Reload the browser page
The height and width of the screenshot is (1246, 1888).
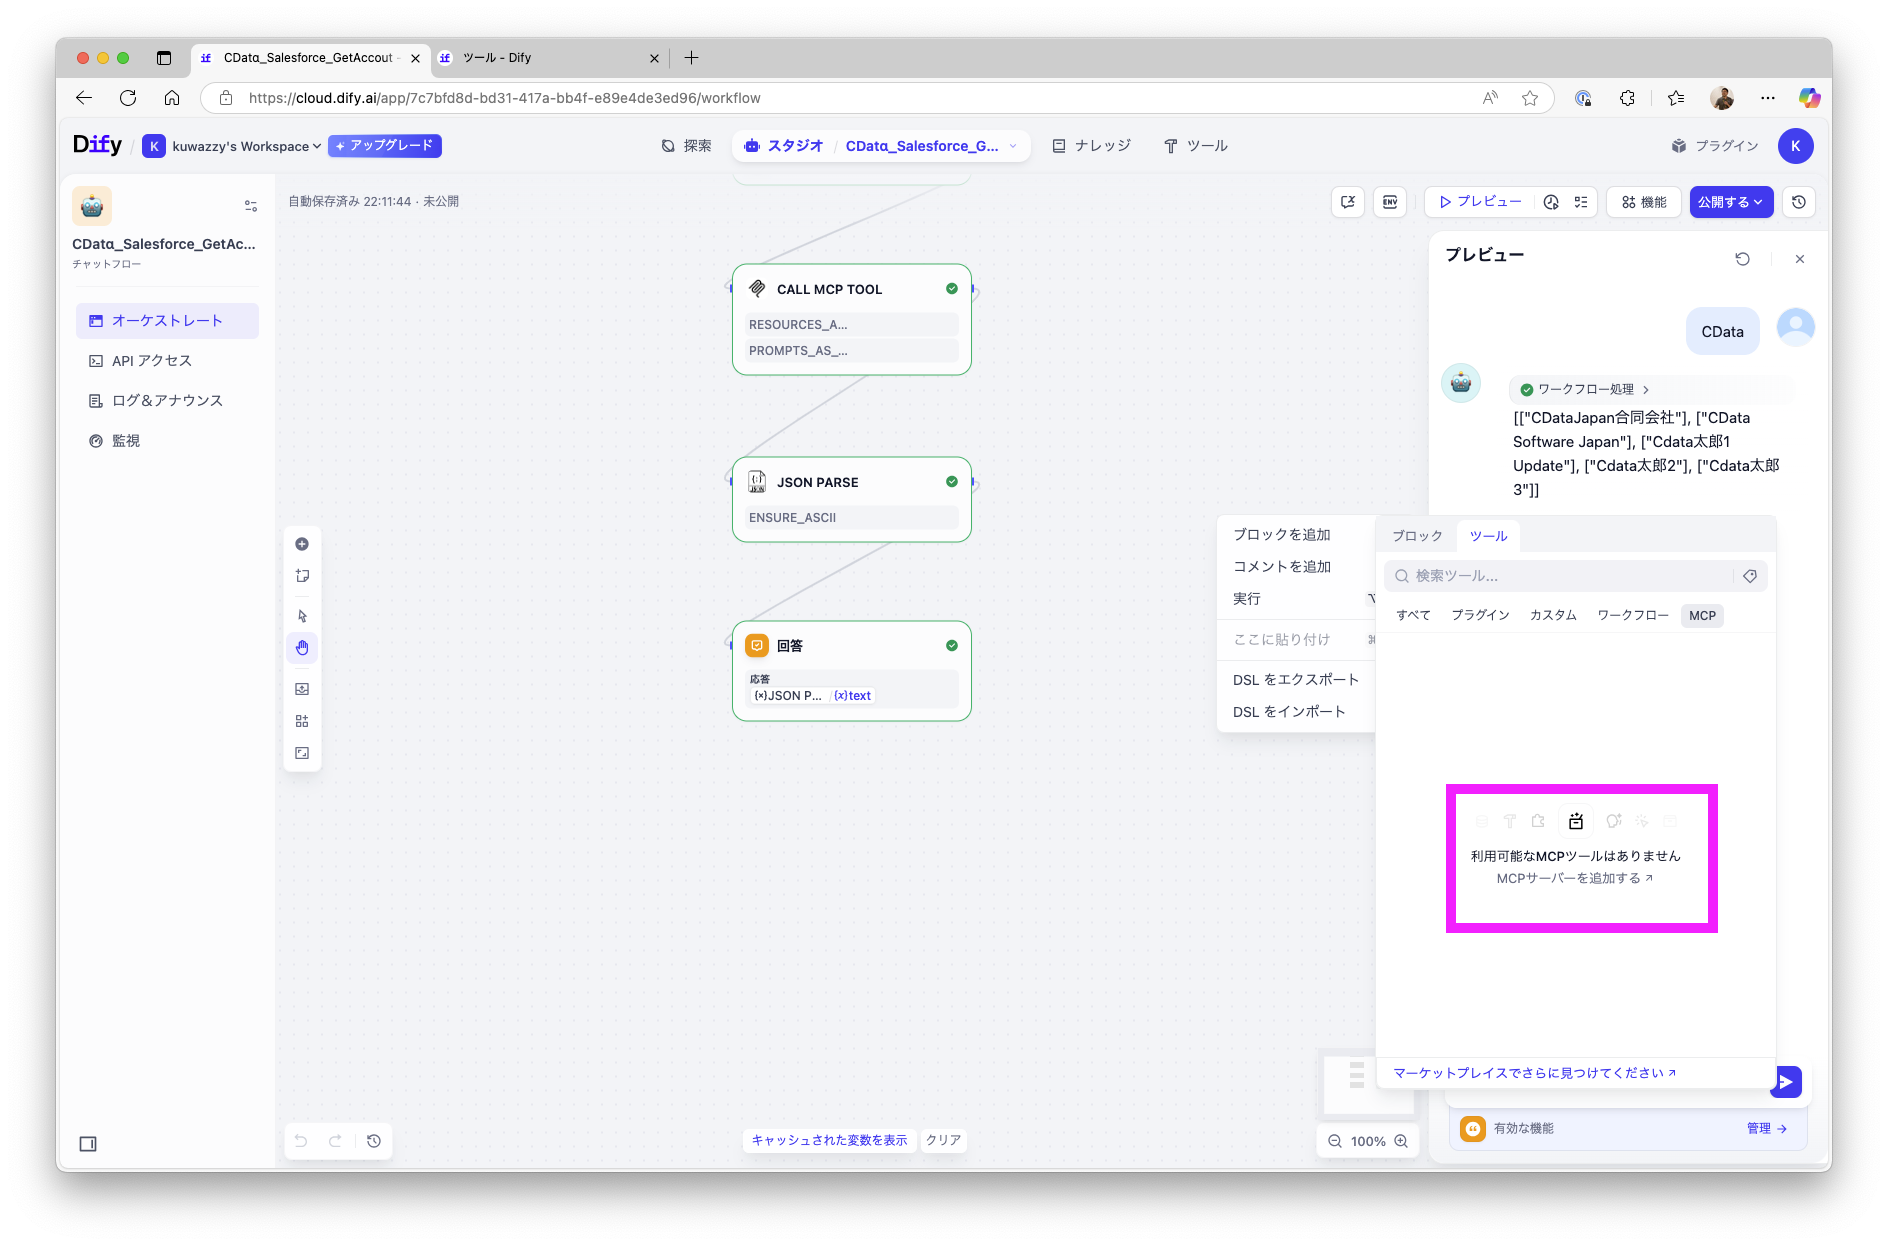coord(128,98)
